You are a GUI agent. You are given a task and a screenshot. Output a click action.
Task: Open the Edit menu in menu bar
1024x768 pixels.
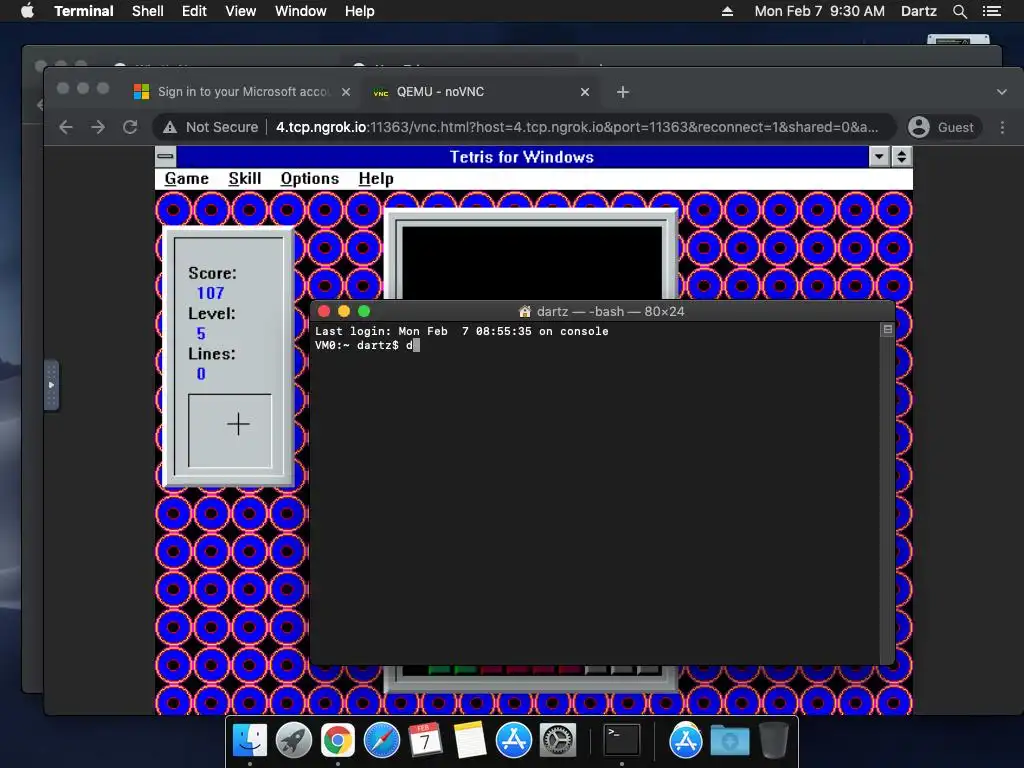[194, 11]
